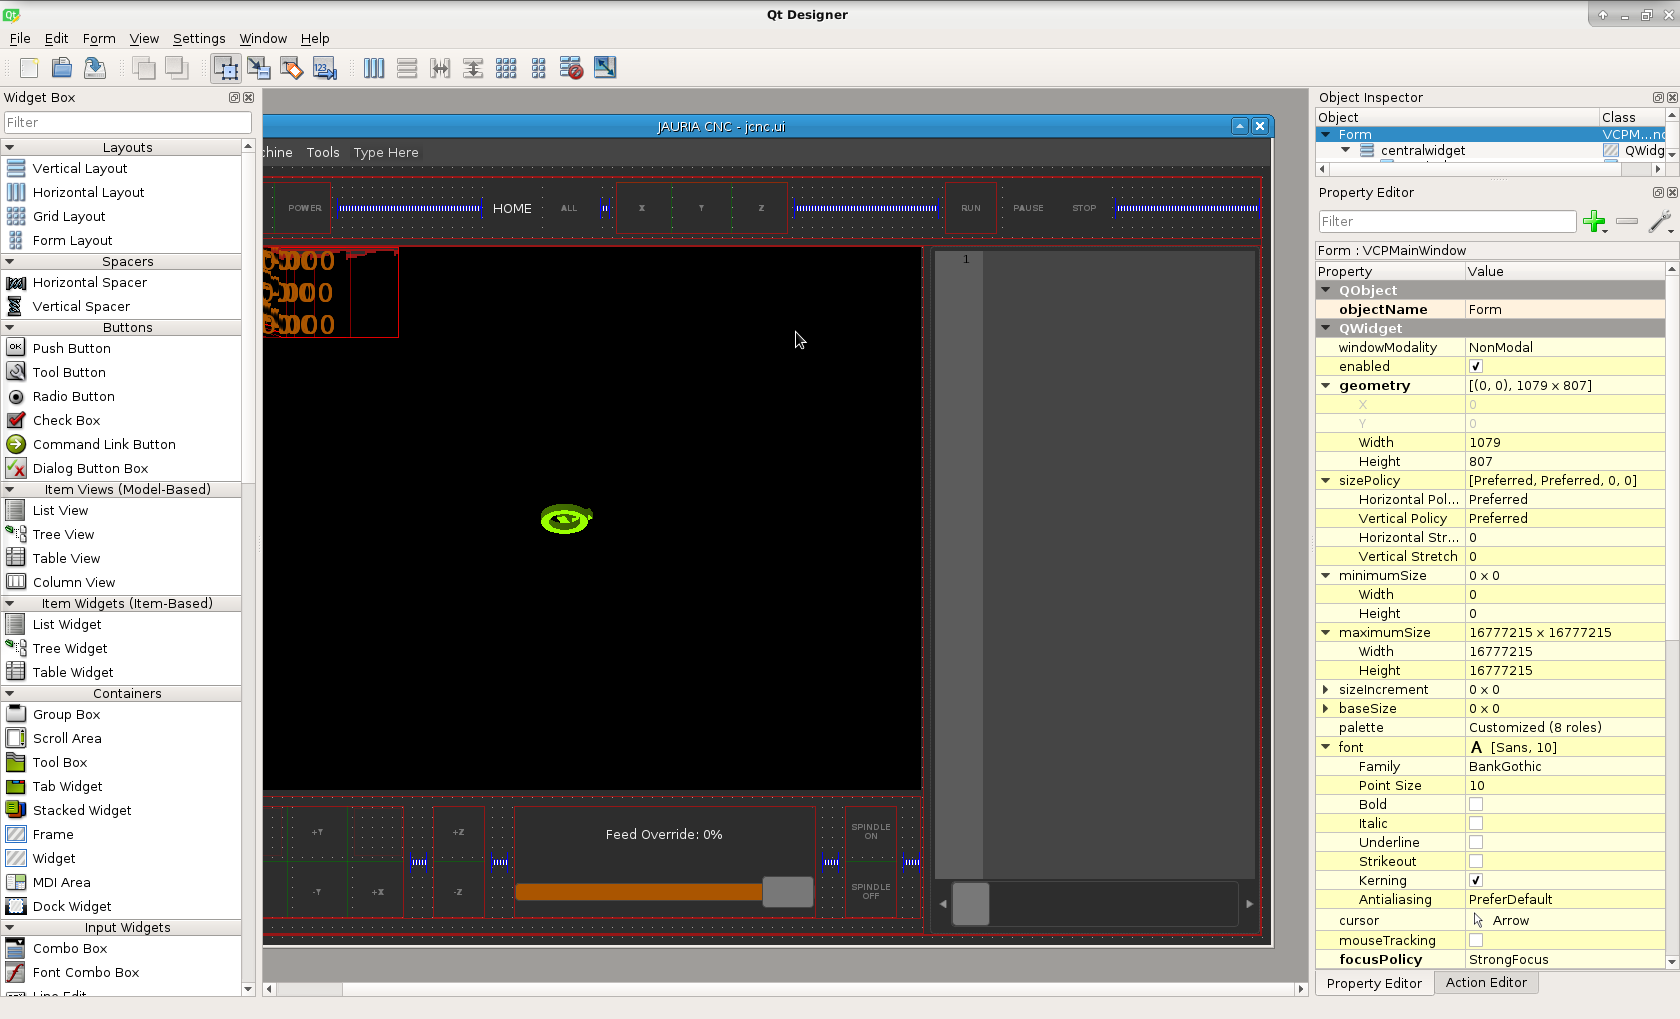This screenshot has width=1680, height=1019.
Task: Click Lay Out Vertically in Splitter icon
Action: [473, 67]
